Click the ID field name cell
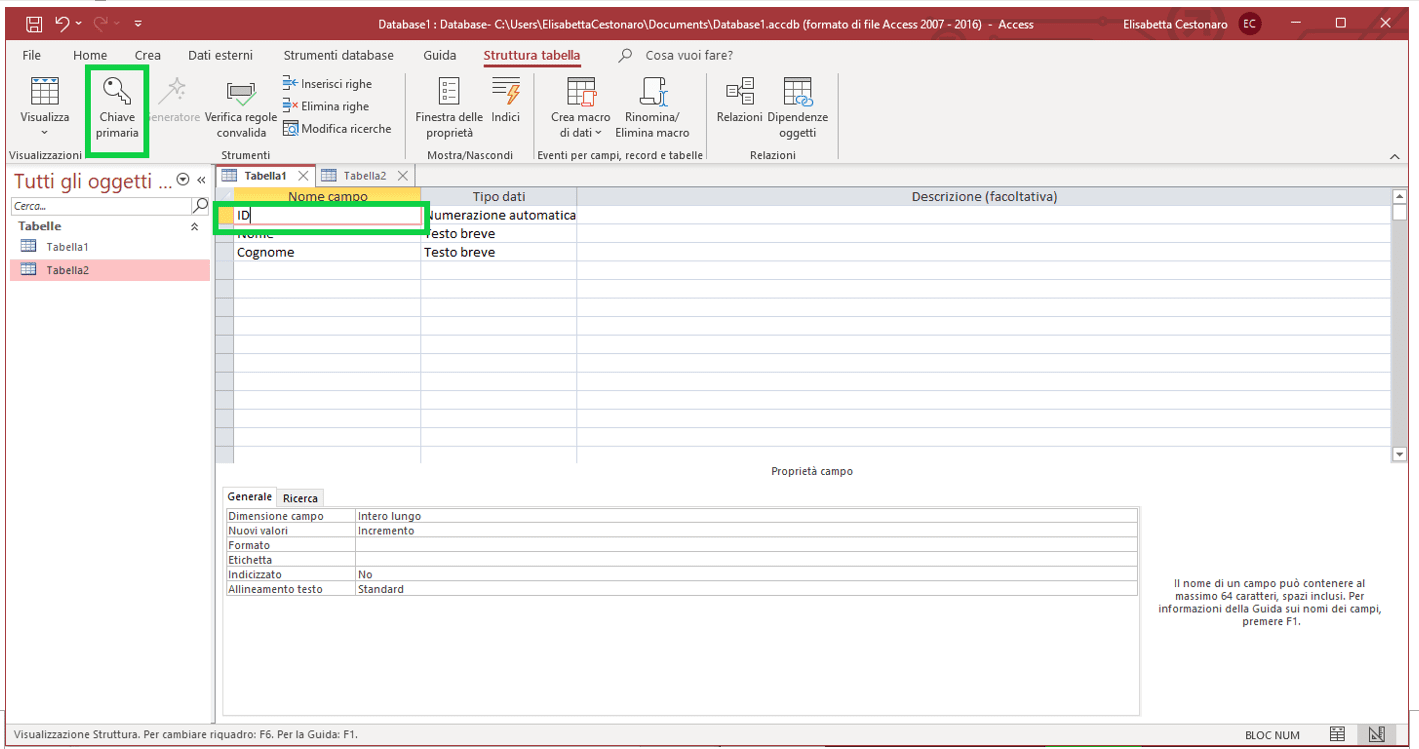Screen dimensions: 1419x749 click(x=327, y=215)
